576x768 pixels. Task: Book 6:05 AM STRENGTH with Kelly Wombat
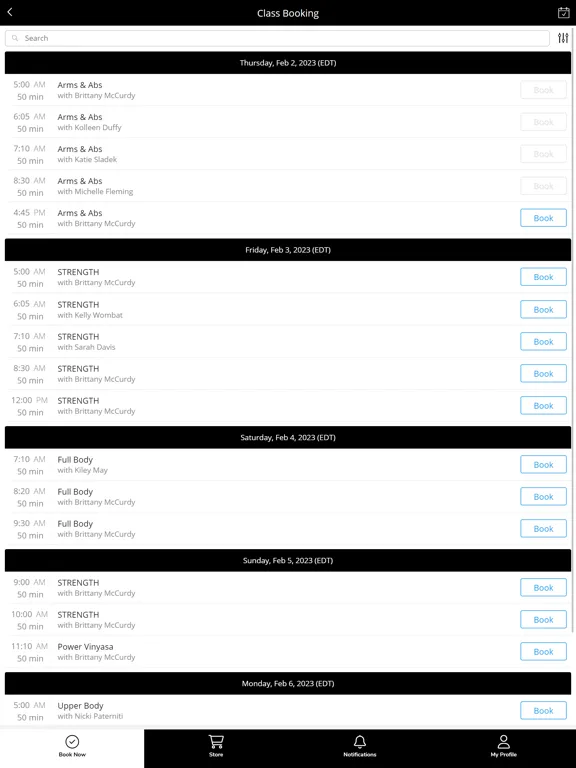pyautogui.click(x=543, y=310)
